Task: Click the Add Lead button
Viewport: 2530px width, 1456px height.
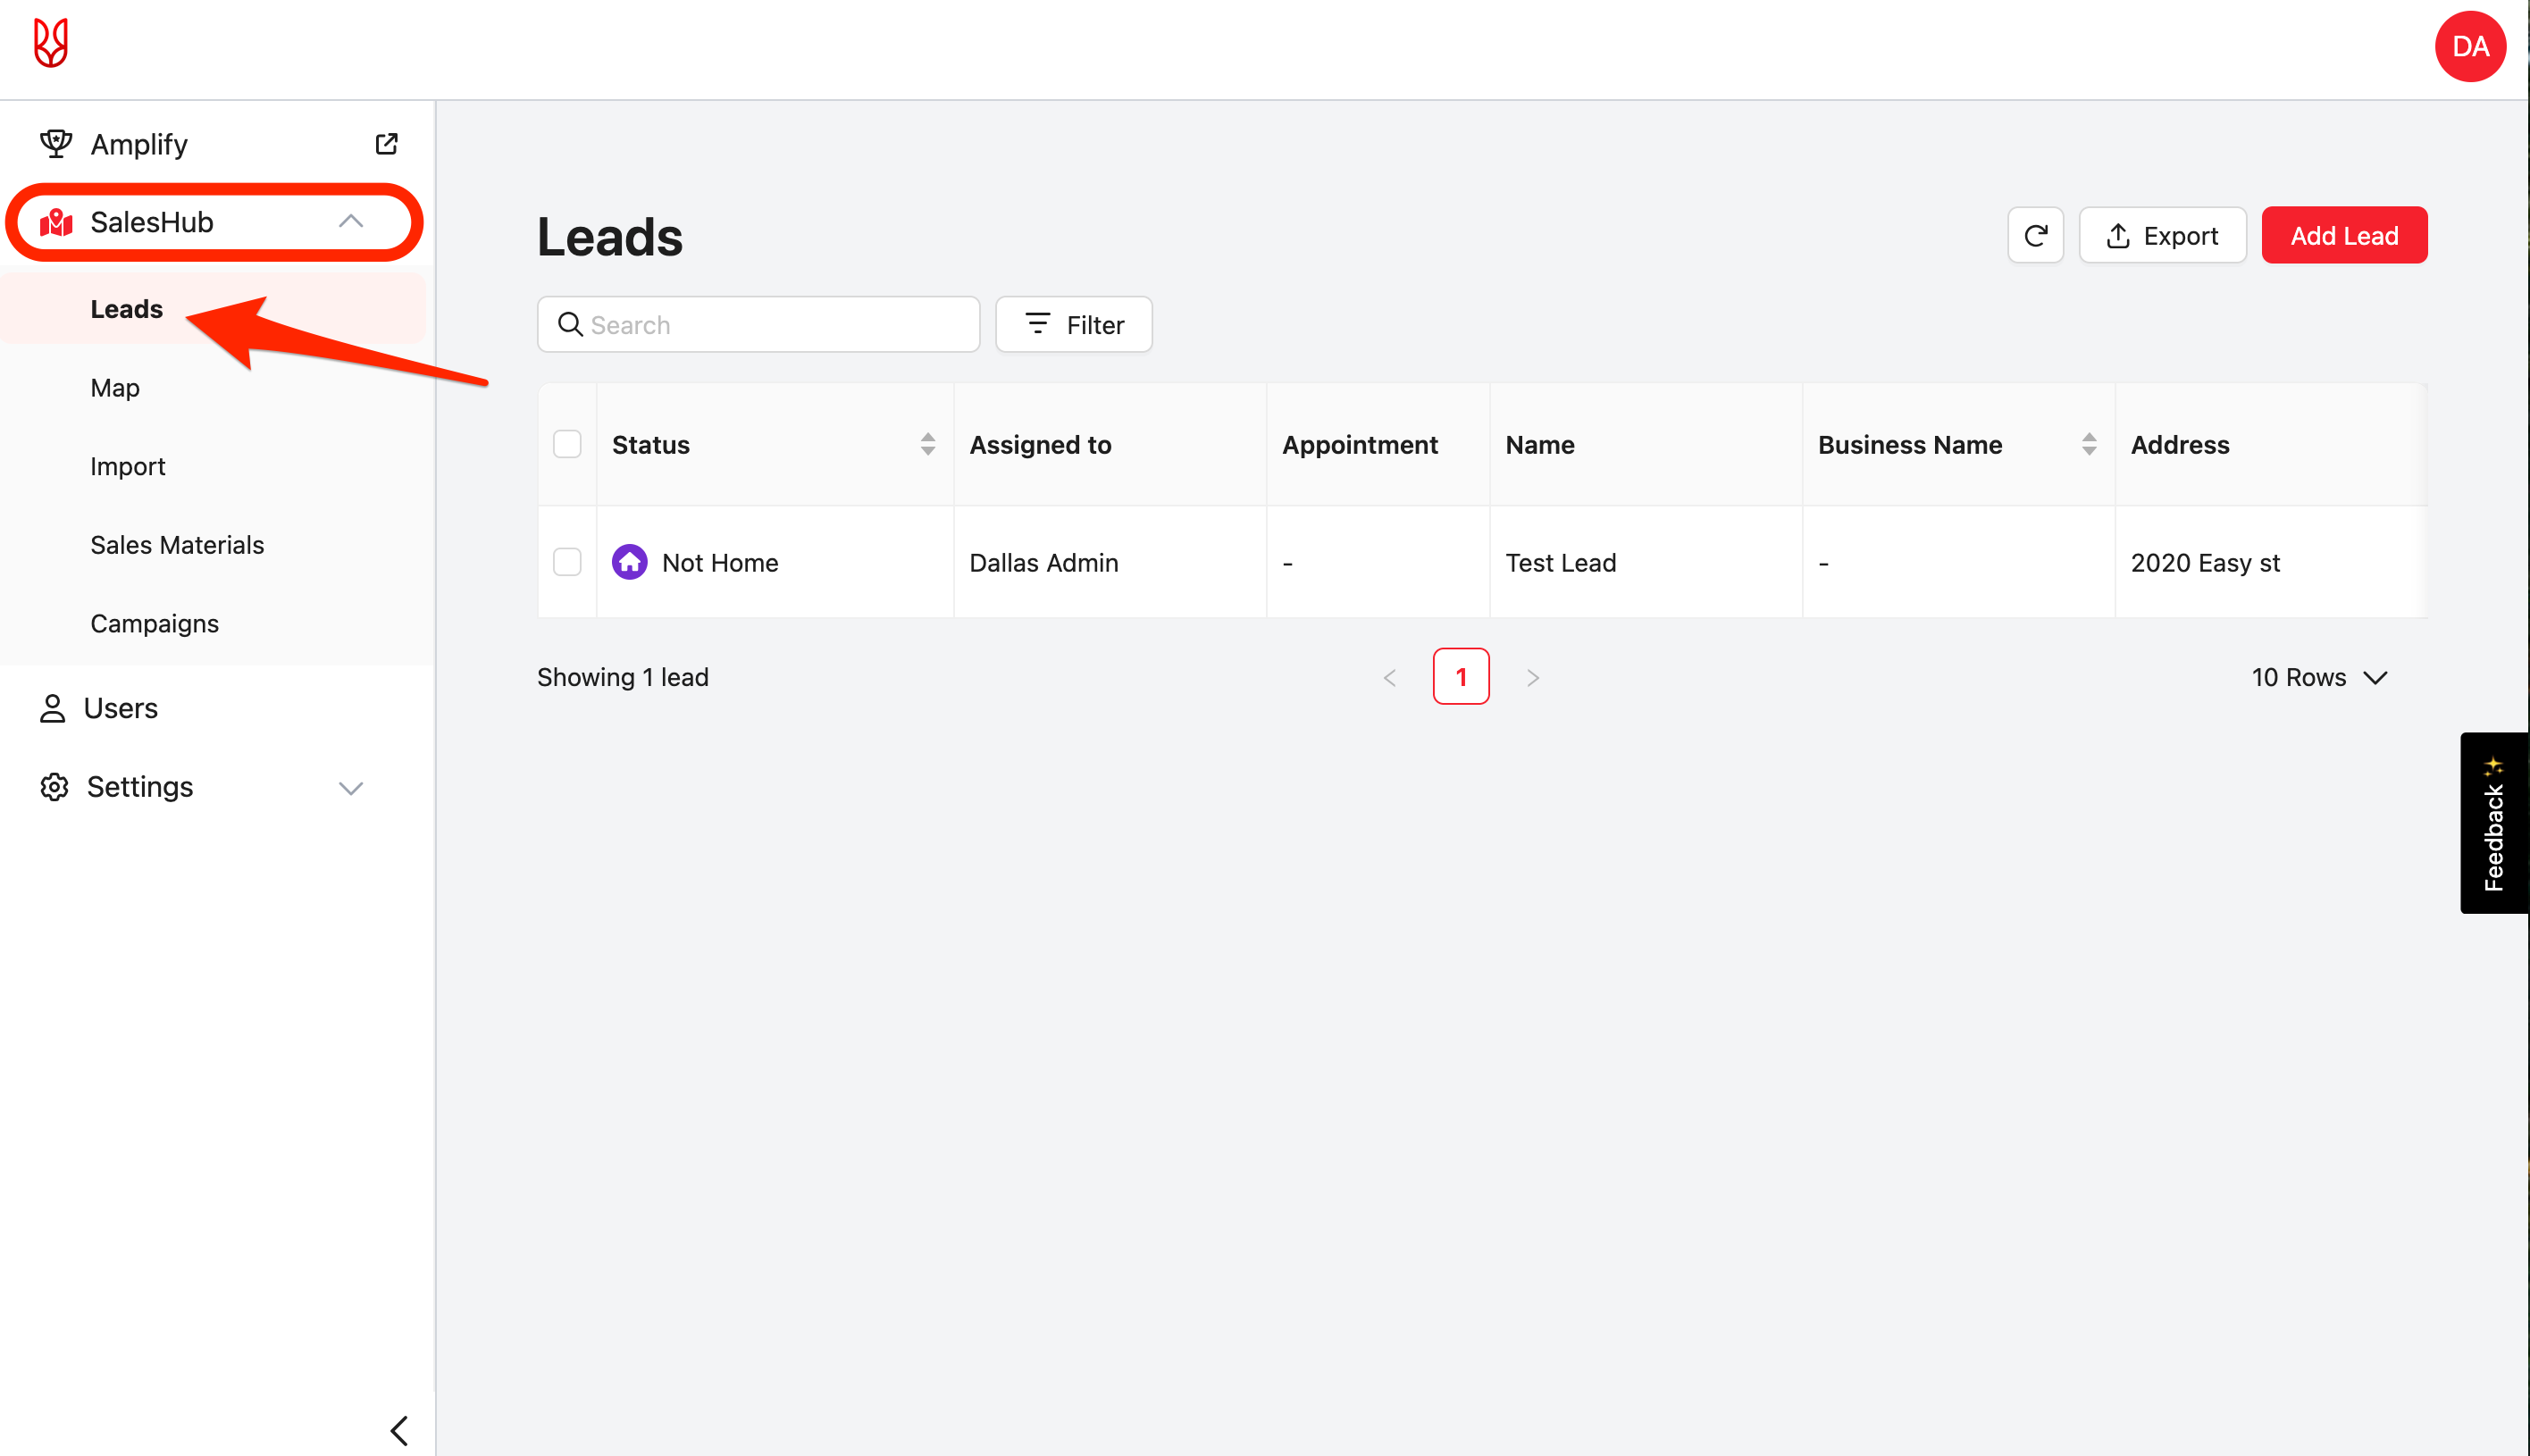Action: [2343, 236]
